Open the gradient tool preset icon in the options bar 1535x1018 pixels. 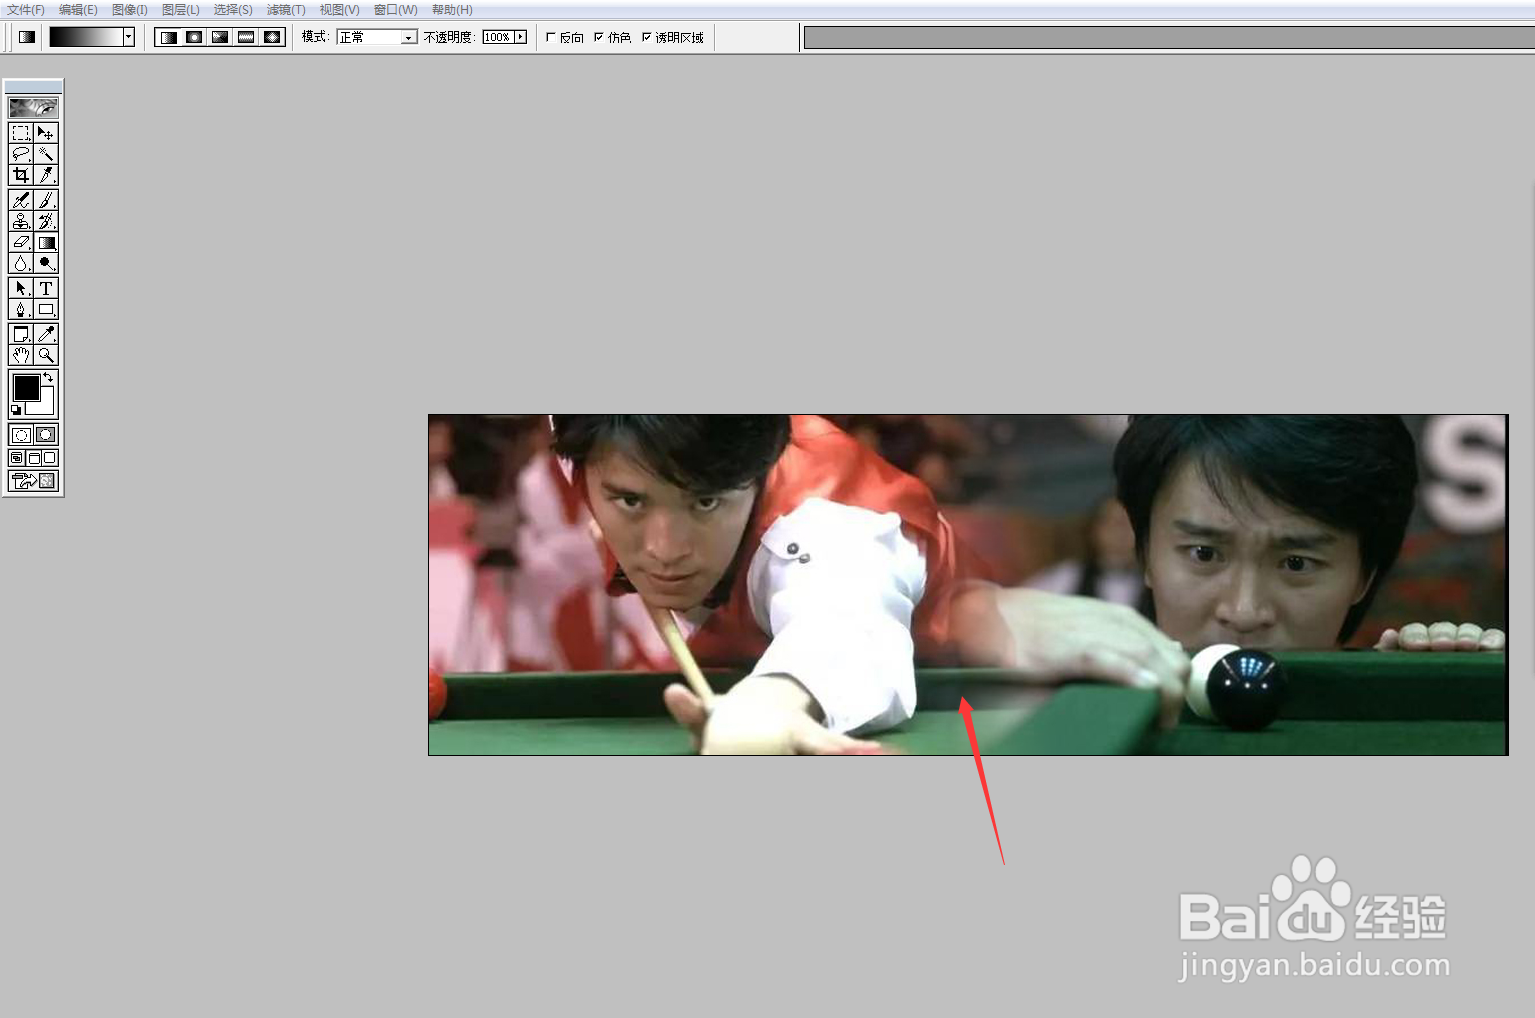[x=27, y=37]
